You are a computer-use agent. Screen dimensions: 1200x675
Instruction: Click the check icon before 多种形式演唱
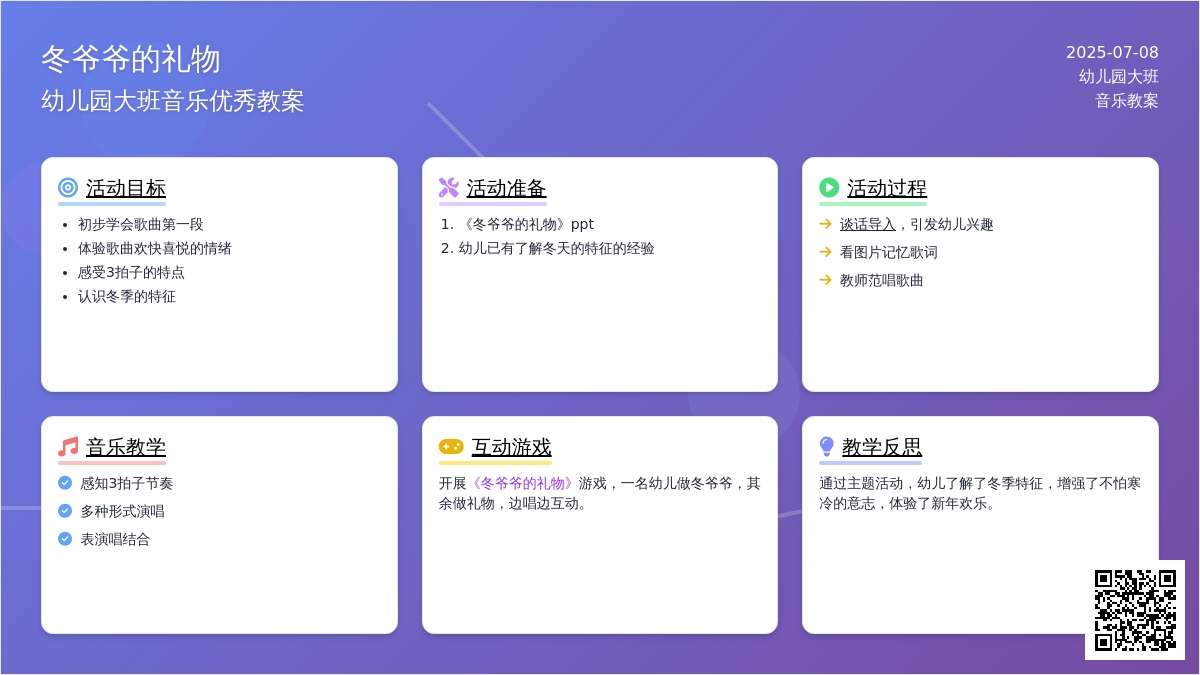tap(65, 511)
